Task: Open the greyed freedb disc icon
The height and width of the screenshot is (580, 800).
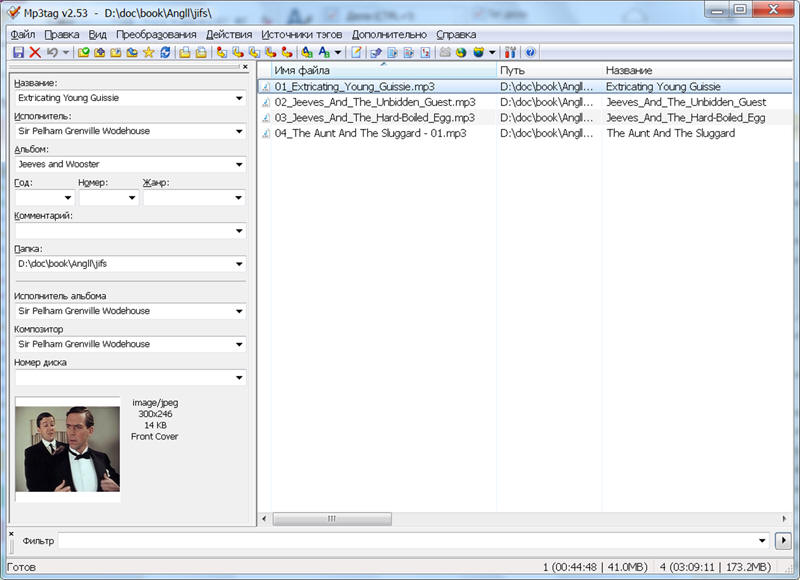Action: pos(445,52)
